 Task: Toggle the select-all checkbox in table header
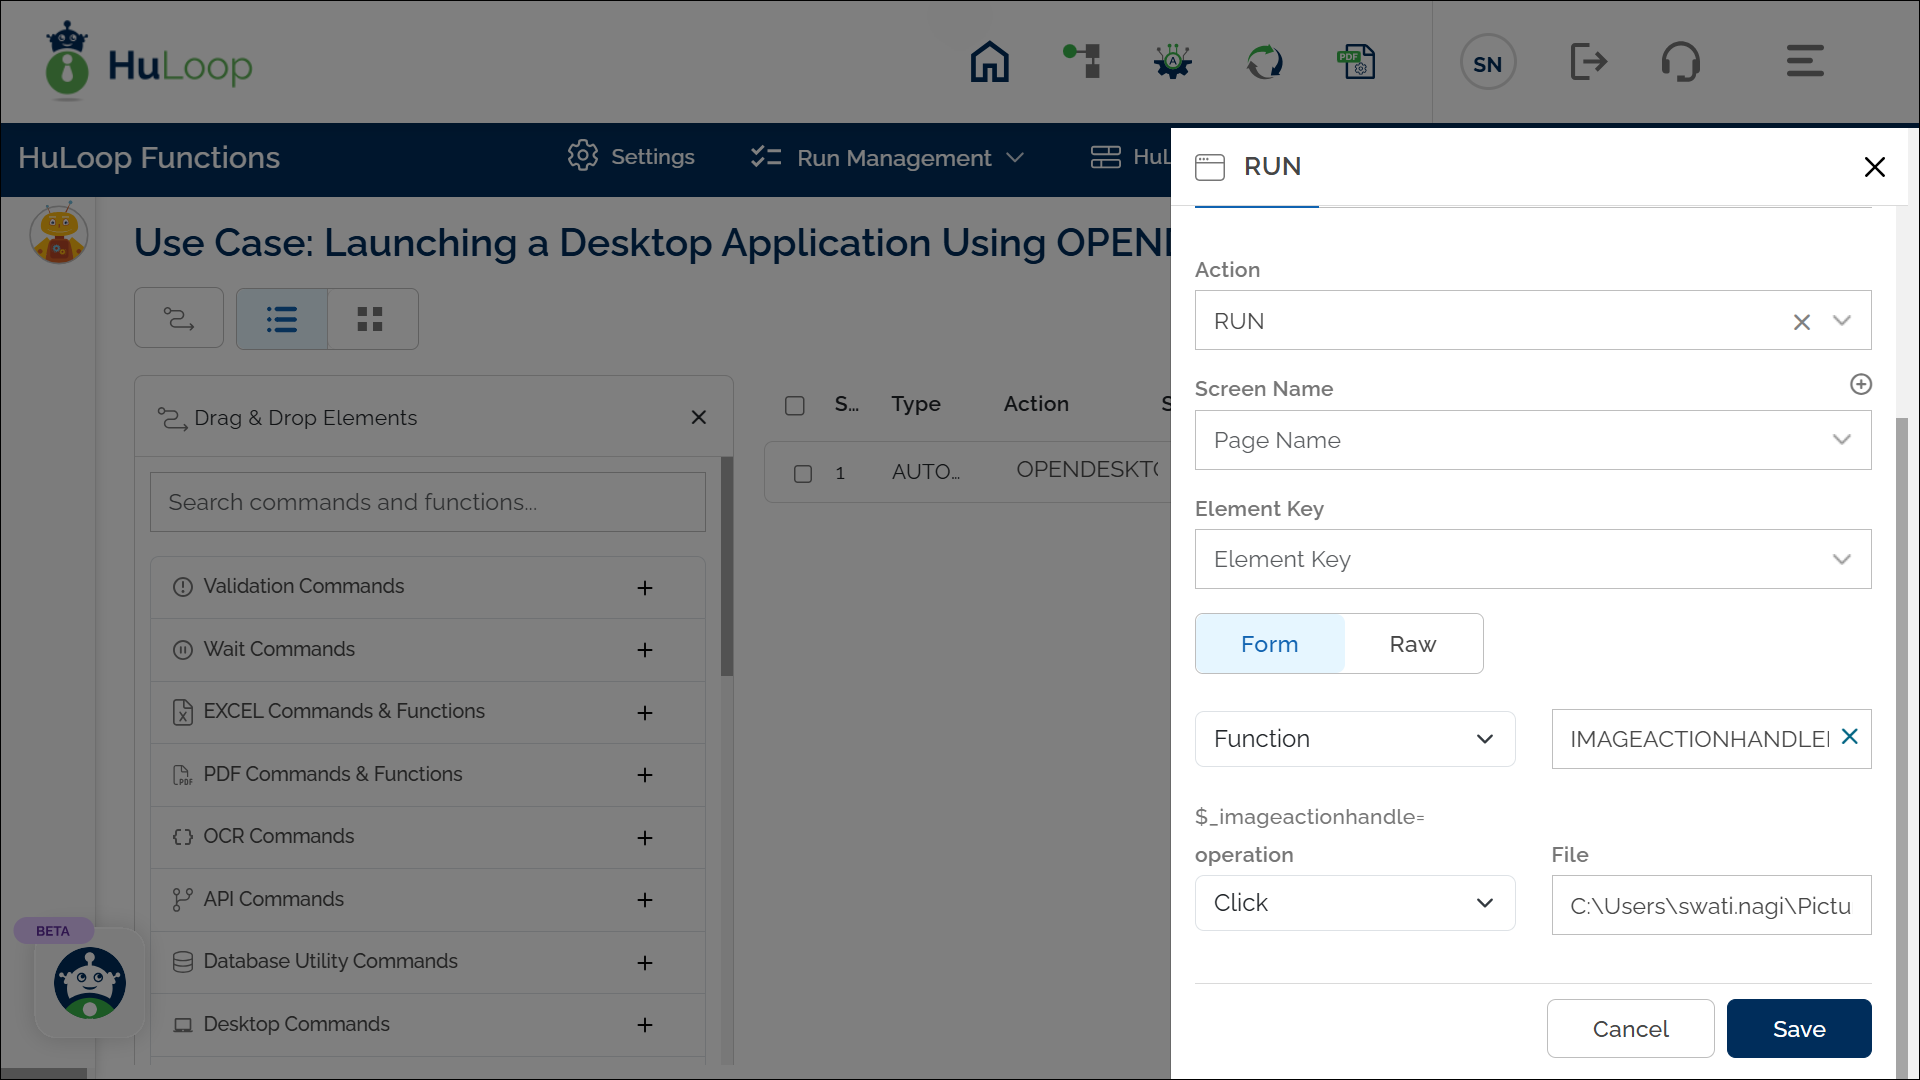click(795, 405)
